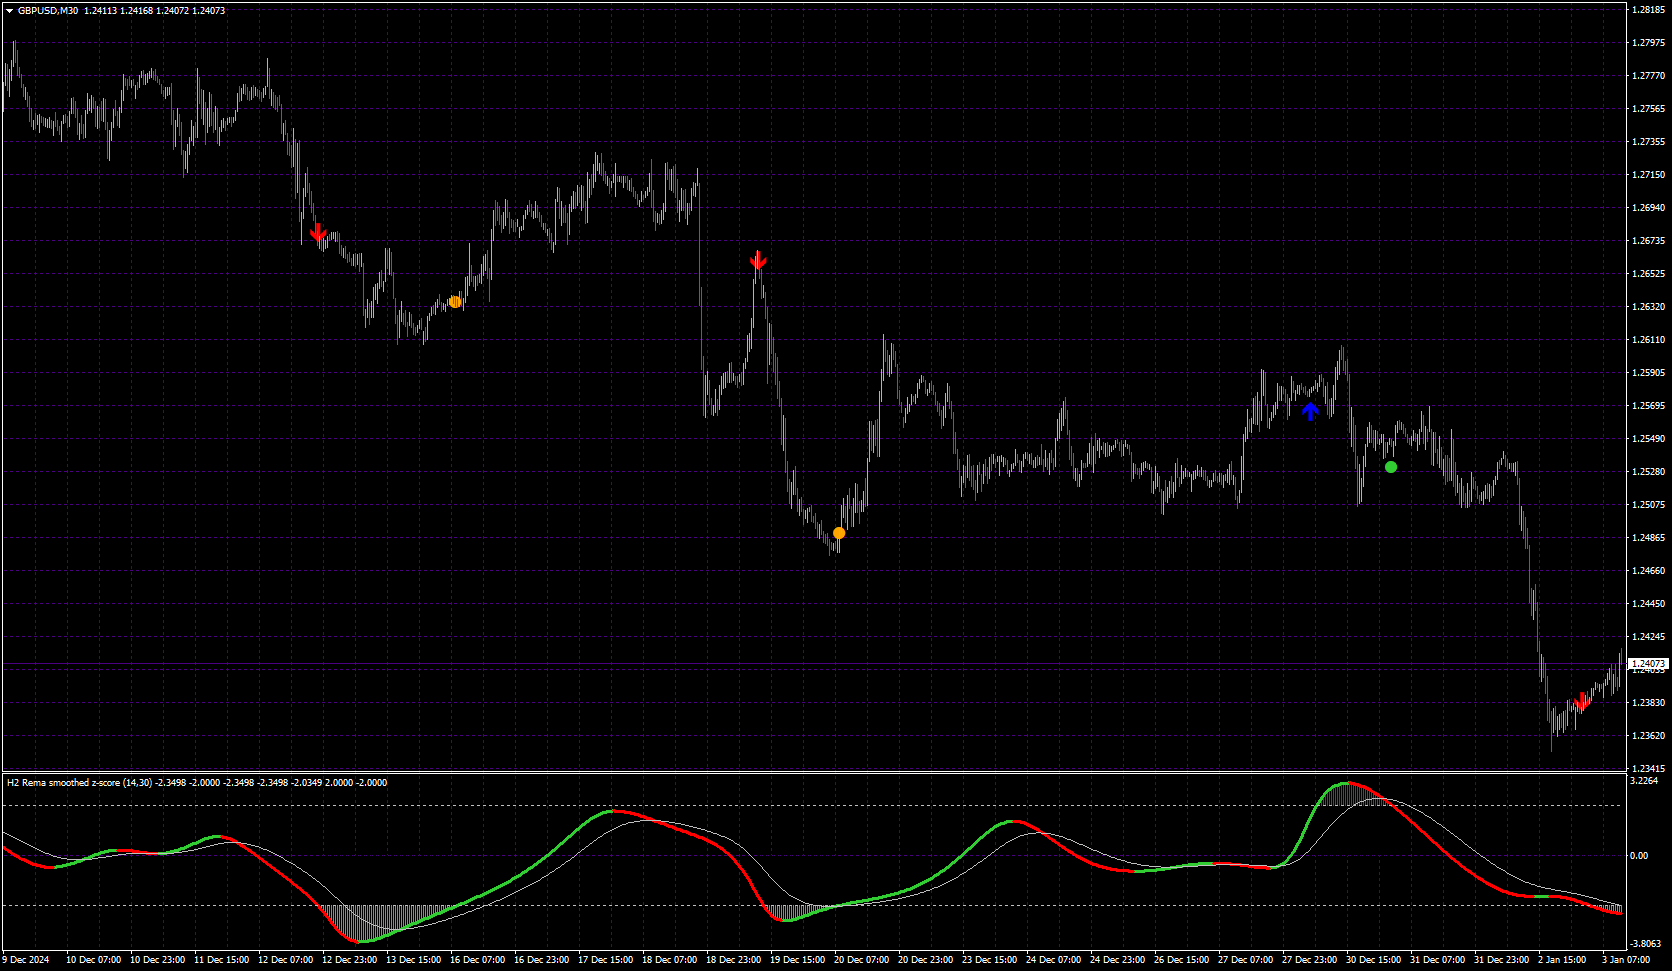This screenshot has height=971, width=1672.
Task: Open the chart menu triangle beside GBPUSD,M30
Action: point(10,11)
